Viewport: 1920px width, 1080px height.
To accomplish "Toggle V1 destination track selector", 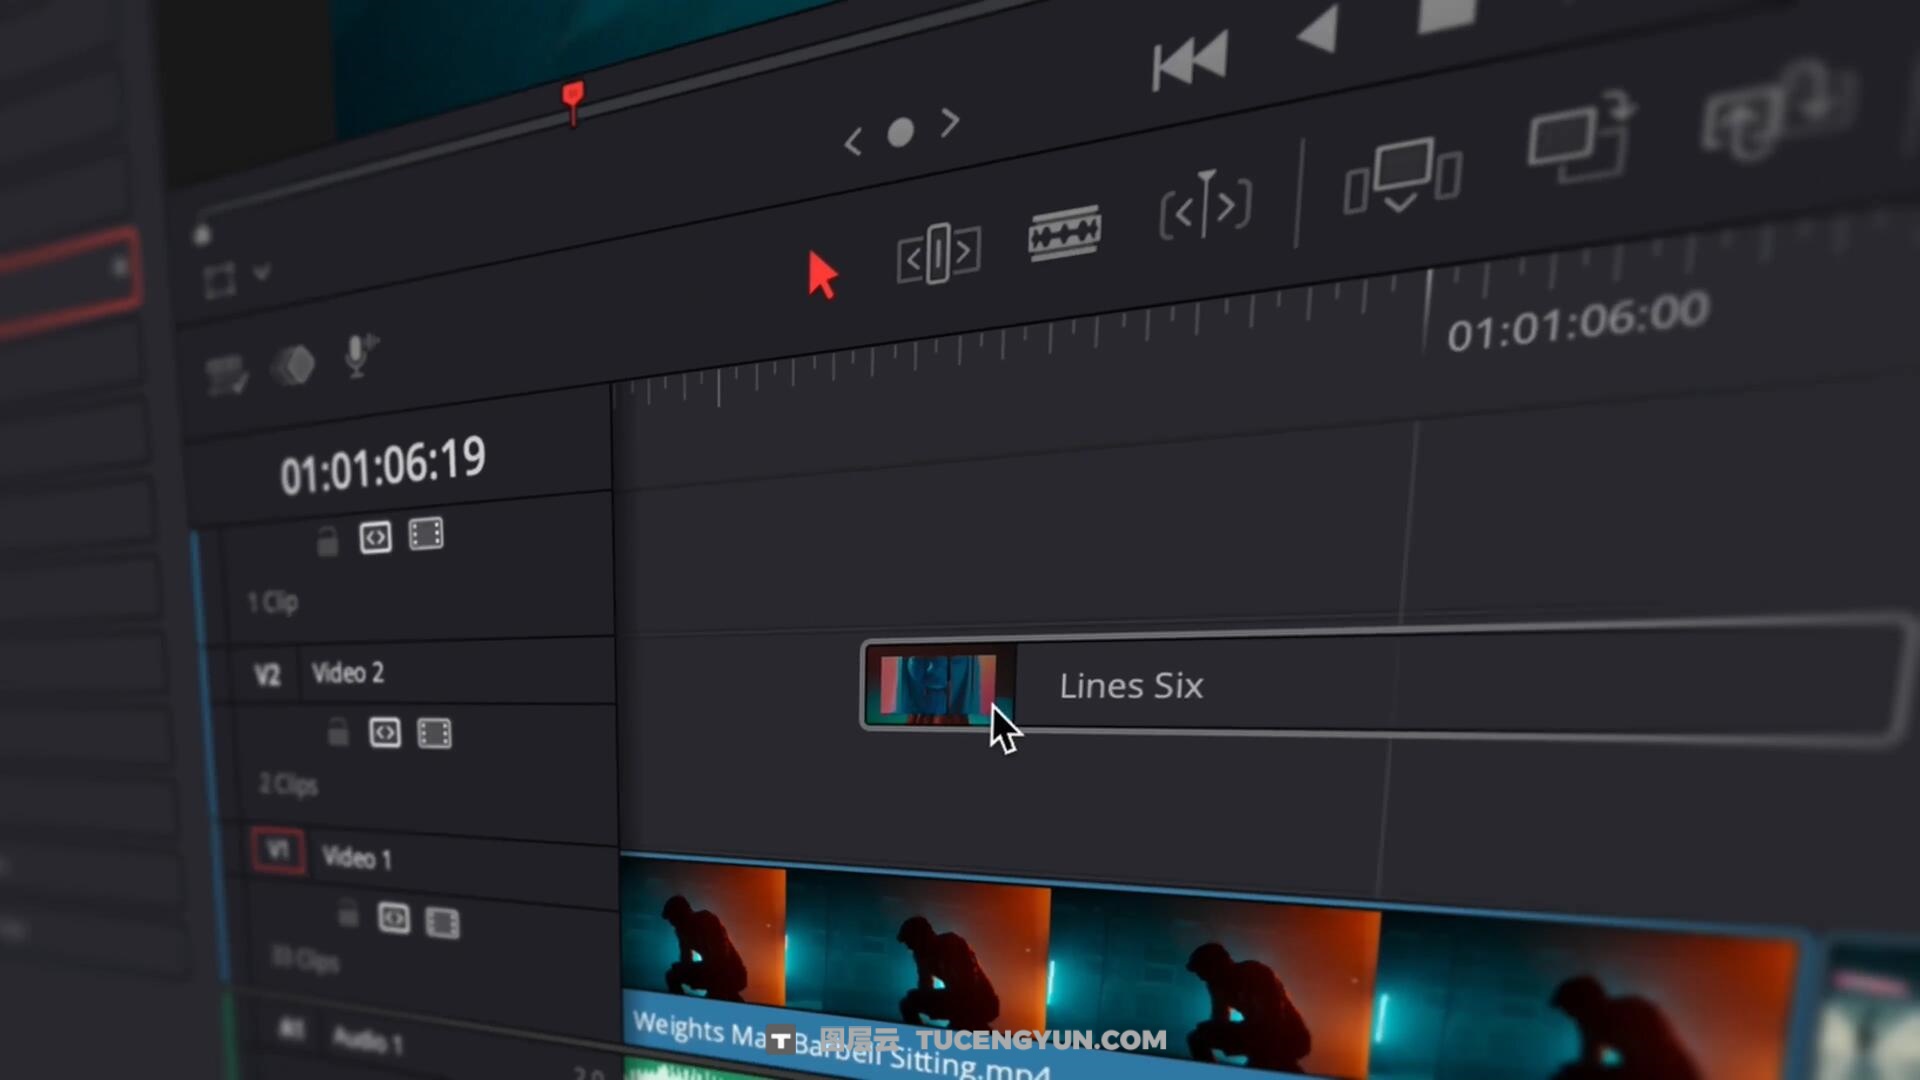I will 278,851.
